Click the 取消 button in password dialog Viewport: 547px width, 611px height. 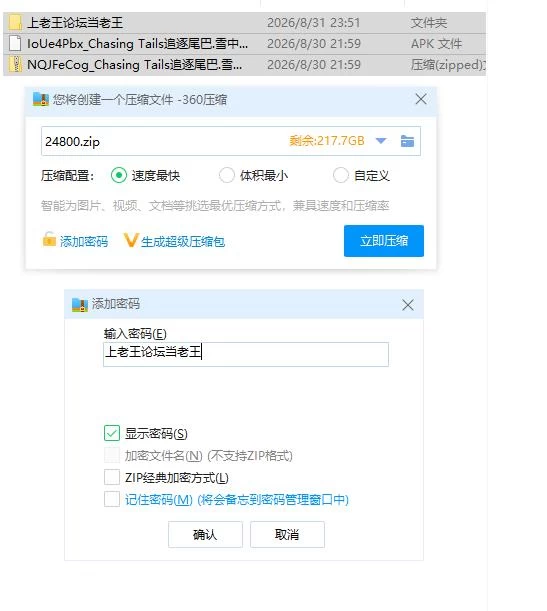pyautogui.click(x=287, y=534)
